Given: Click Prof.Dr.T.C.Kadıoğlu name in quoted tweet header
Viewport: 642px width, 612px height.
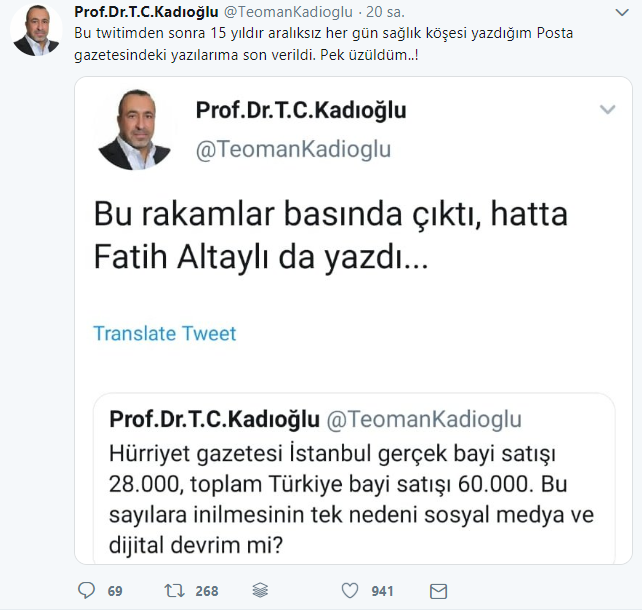Looking at the screenshot, I should coord(301,110).
